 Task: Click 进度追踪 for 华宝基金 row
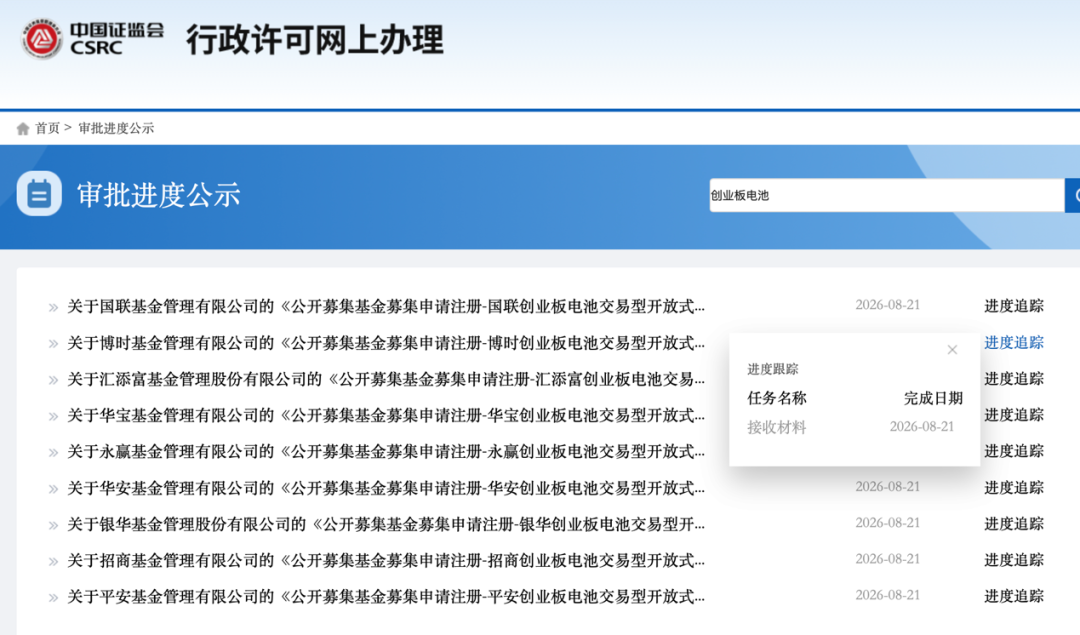(1014, 415)
